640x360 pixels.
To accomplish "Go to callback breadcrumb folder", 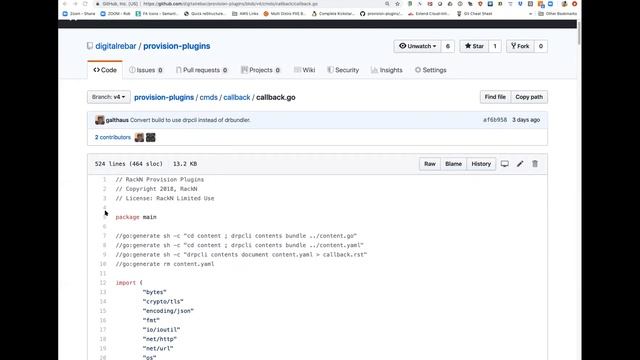I will pos(237,97).
